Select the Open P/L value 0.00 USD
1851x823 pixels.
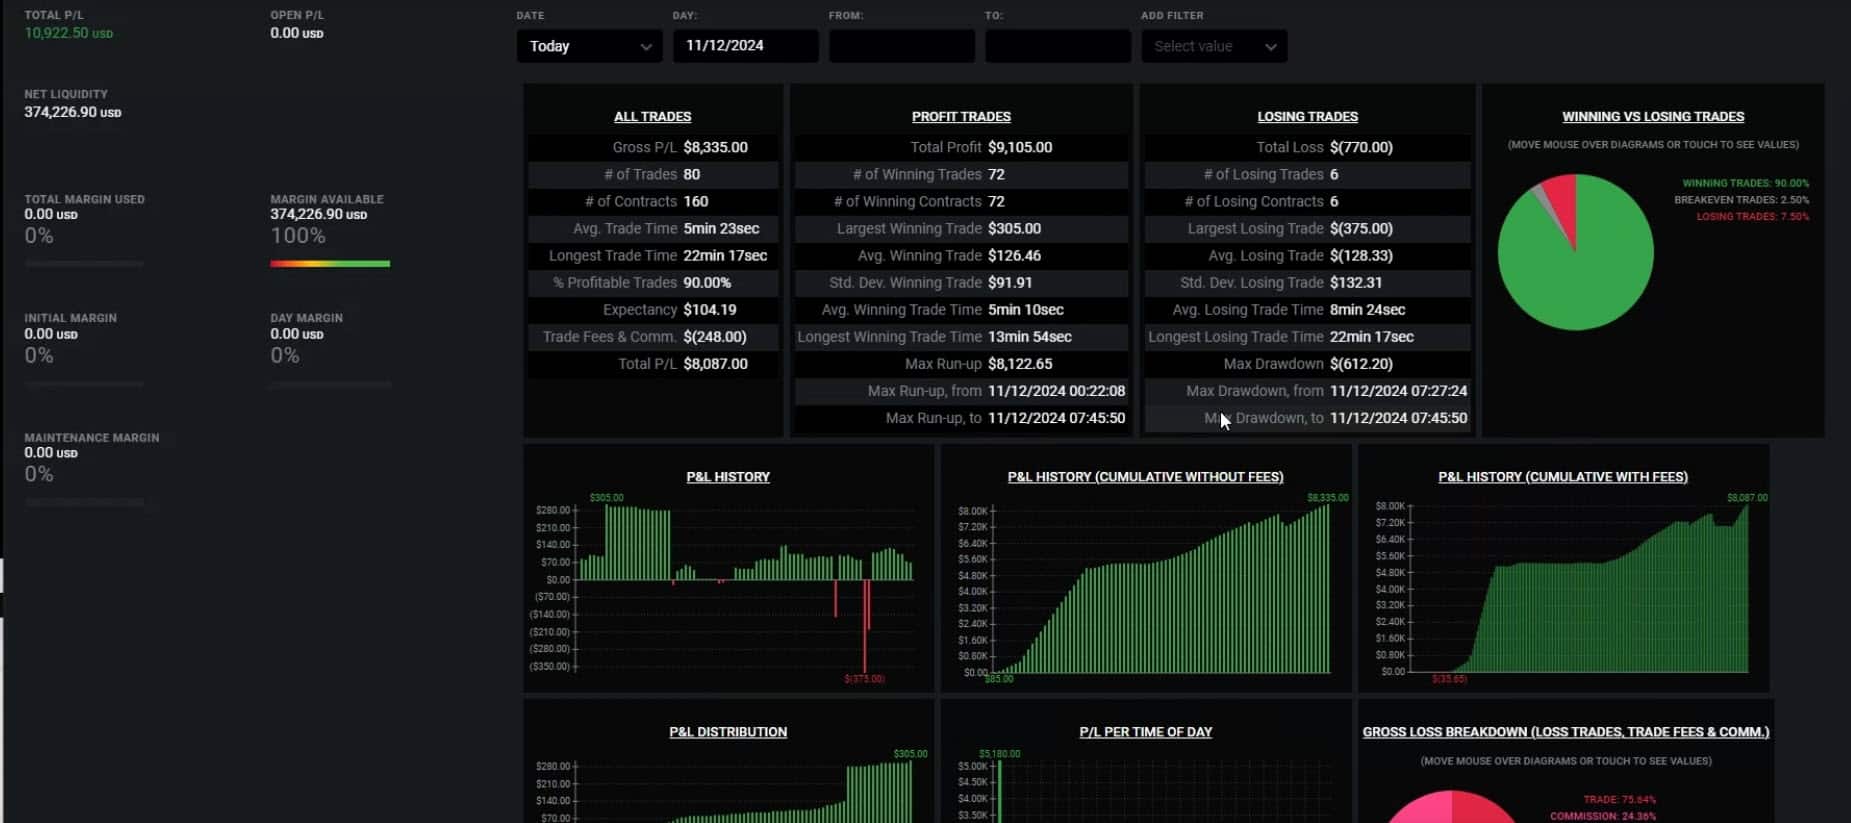click(297, 33)
